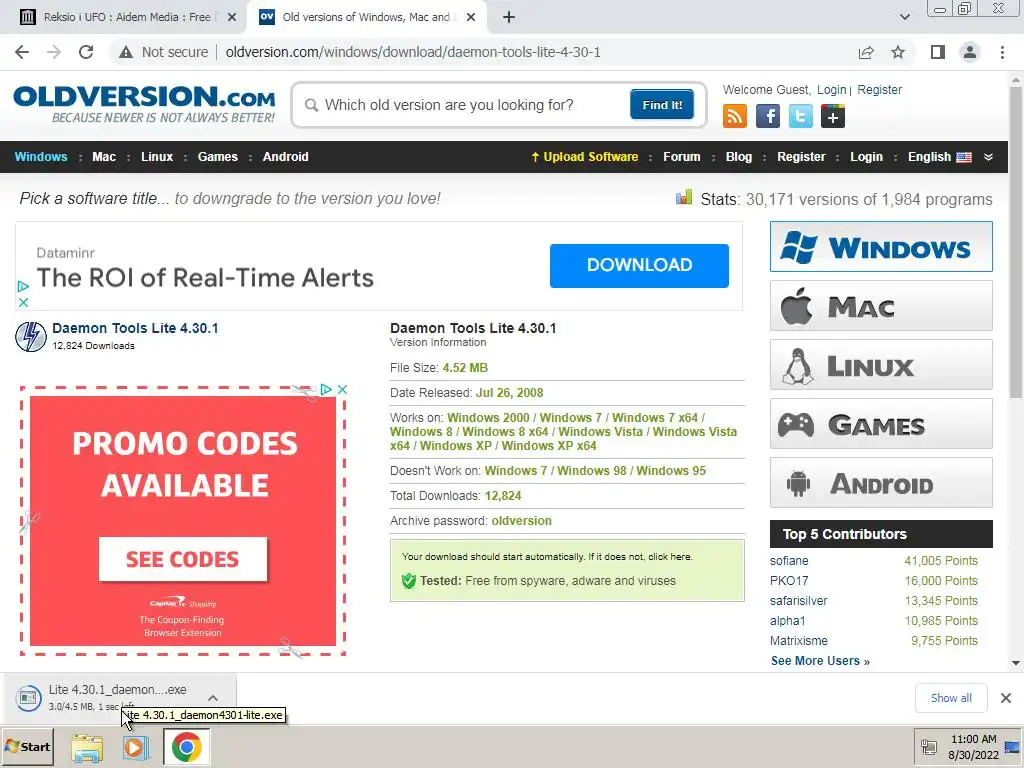Viewport: 1024px width, 768px height.
Task: Open Chrome three-dot menu
Action: [x=1002, y=52]
